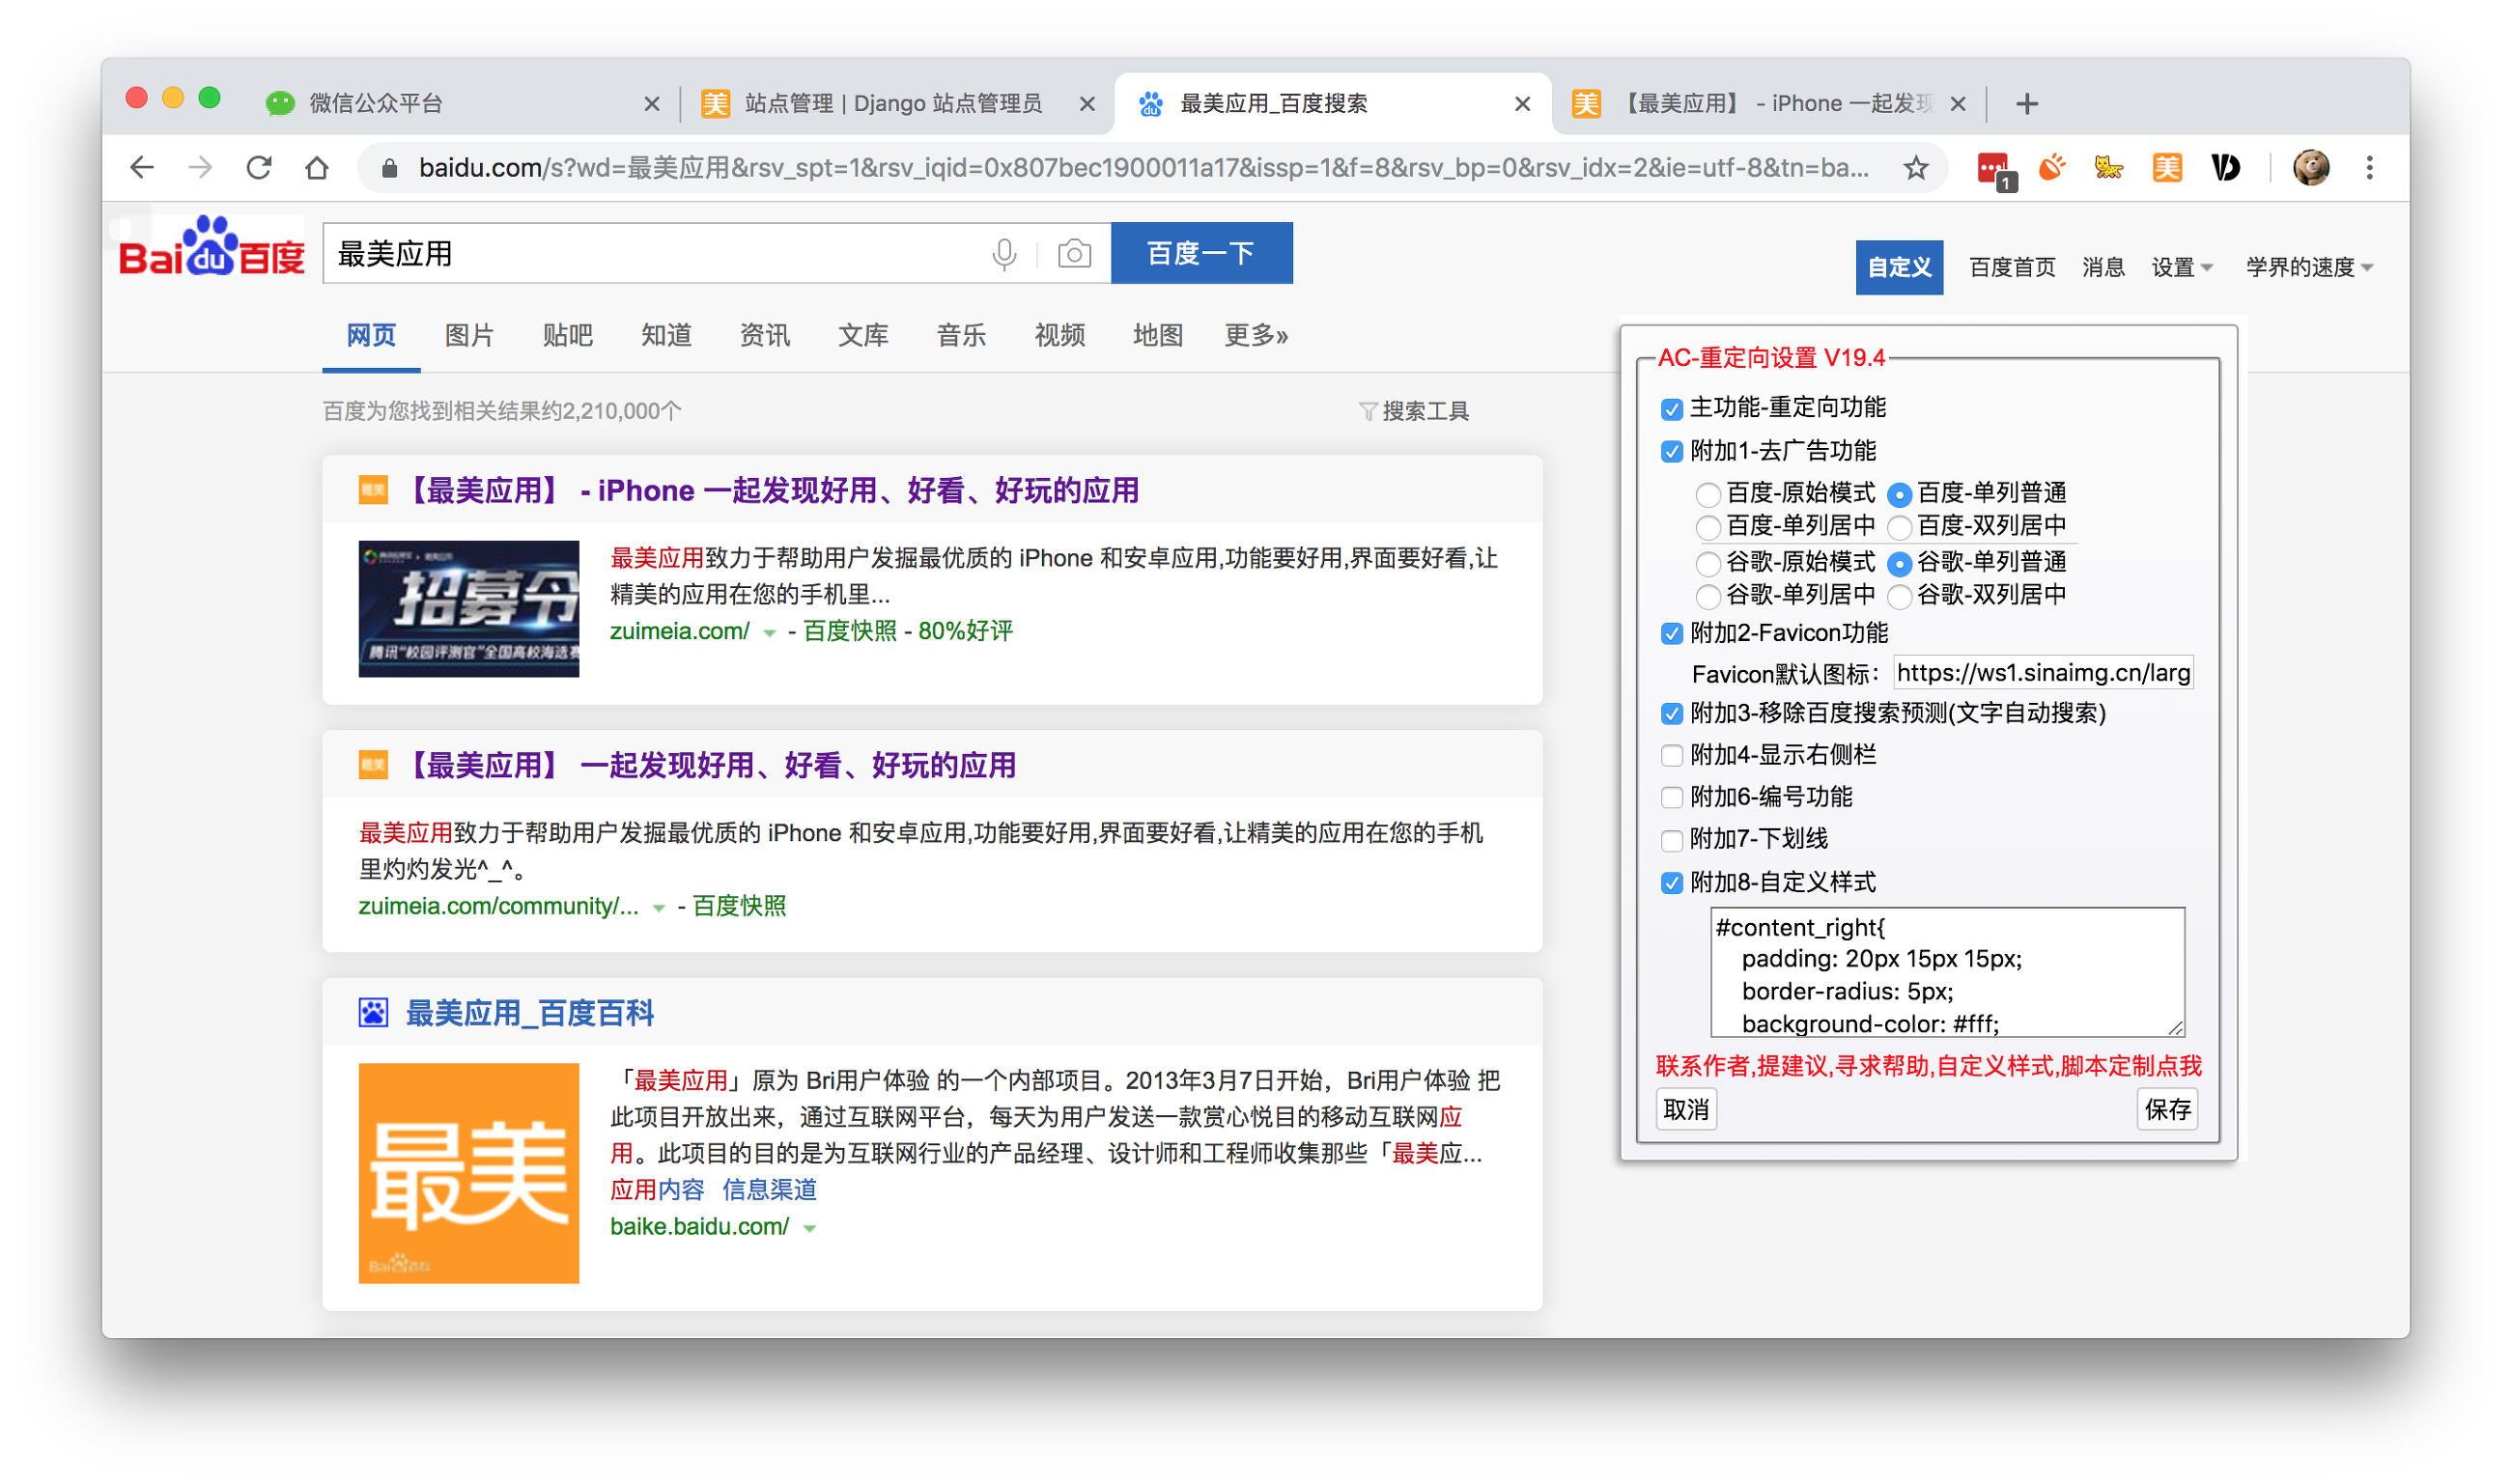The image size is (2512, 1484).
Task: Go back with the browser back arrow
Action: pyautogui.click(x=142, y=168)
